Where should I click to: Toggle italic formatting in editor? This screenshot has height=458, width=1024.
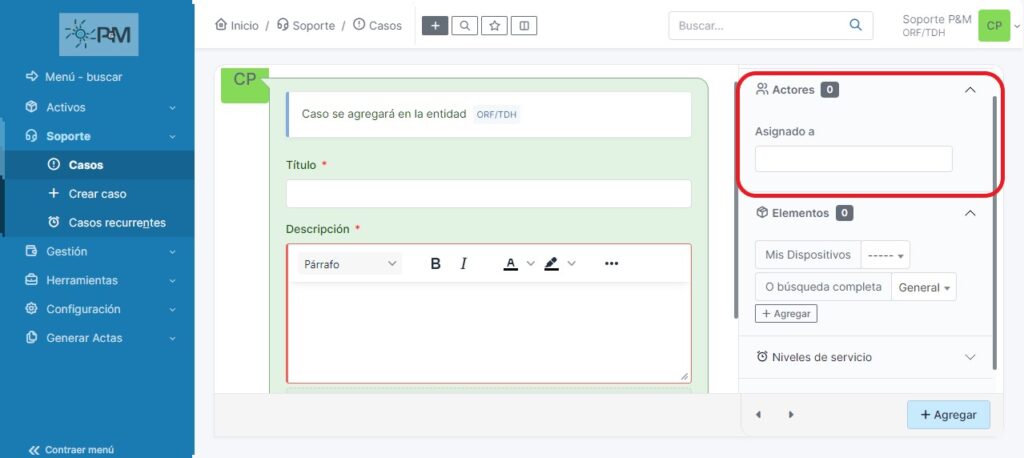(x=464, y=264)
